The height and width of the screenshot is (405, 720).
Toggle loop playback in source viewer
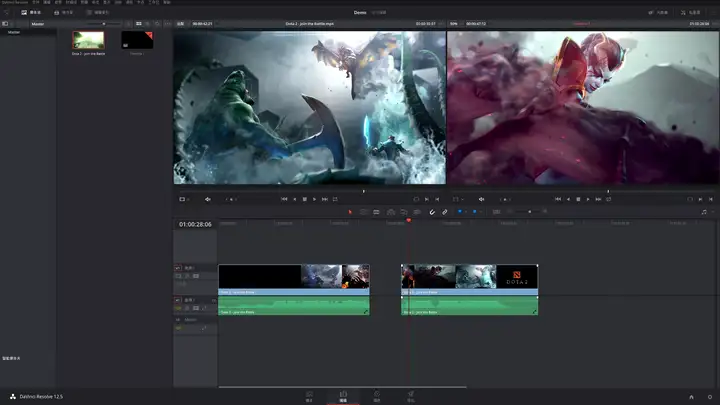(x=335, y=199)
